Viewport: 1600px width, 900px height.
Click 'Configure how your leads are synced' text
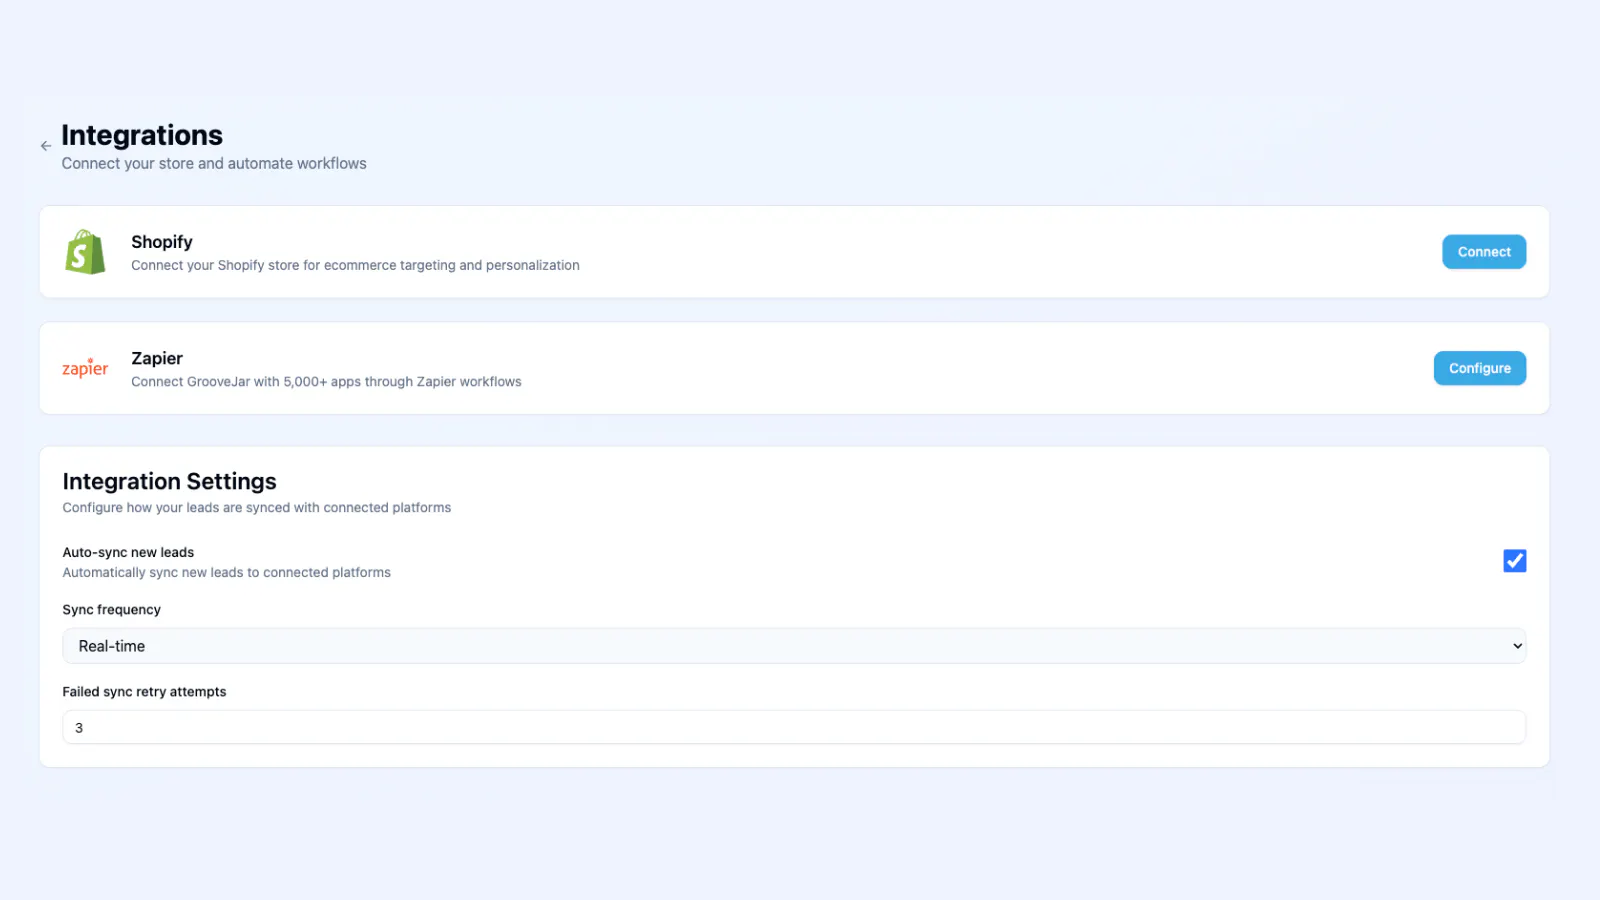point(257,508)
